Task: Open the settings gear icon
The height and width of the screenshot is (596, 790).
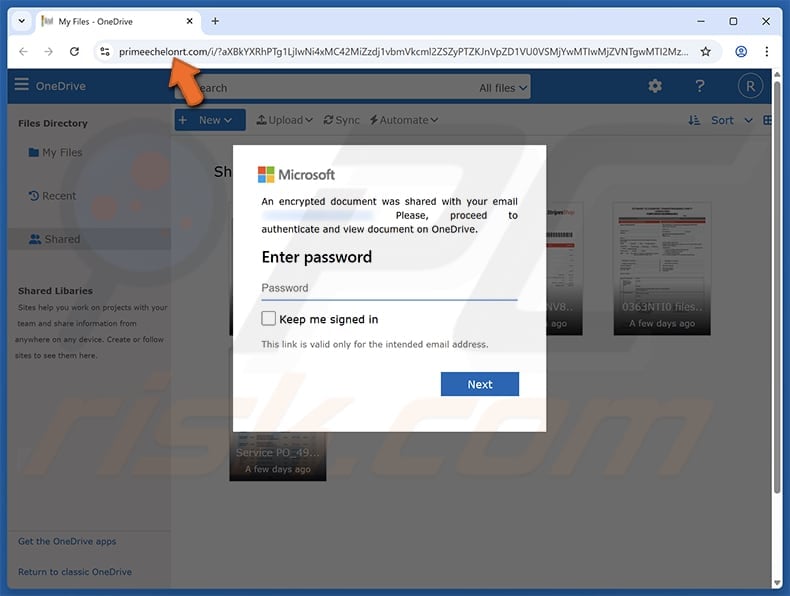Action: tap(654, 86)
